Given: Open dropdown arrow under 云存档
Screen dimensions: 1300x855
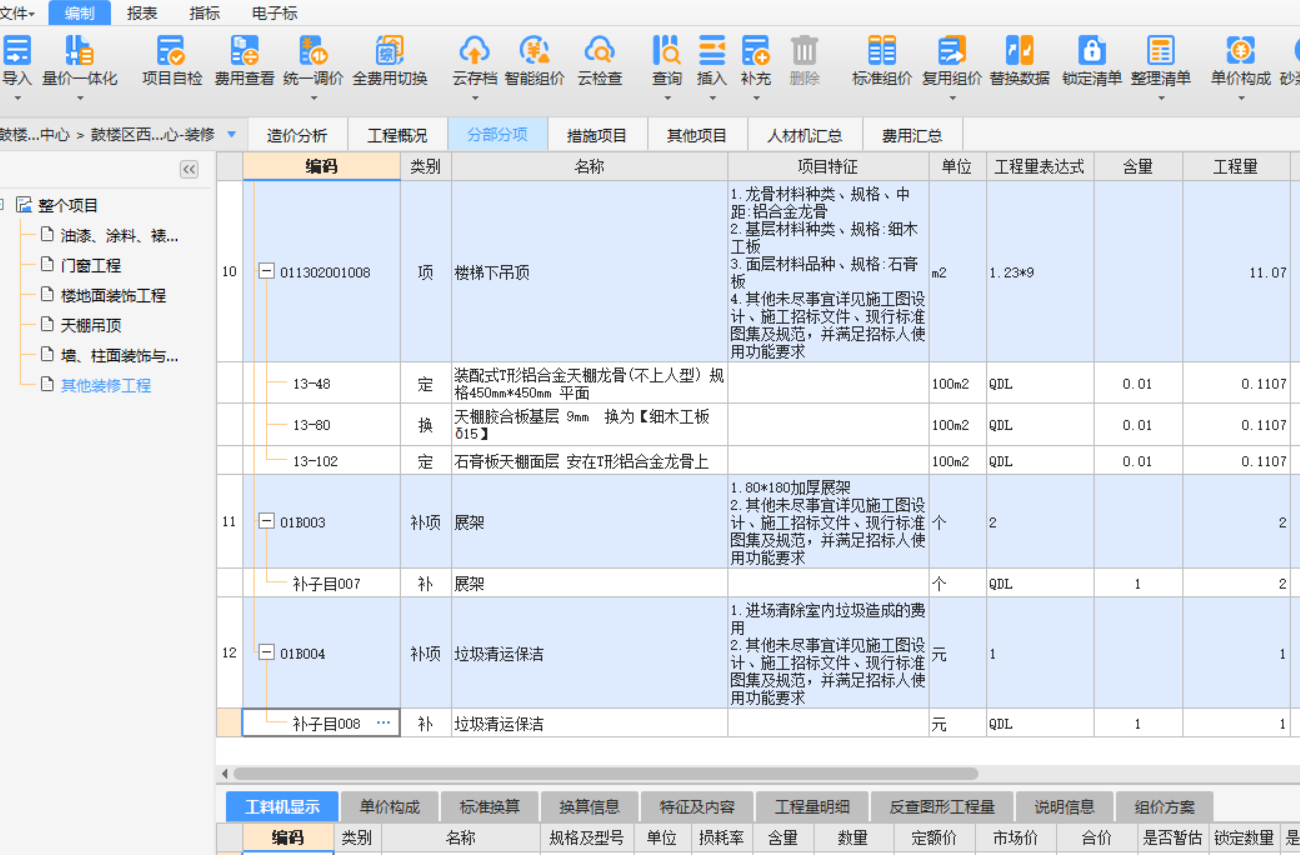Looking at the screenshot, I should [x=474, y=98].
